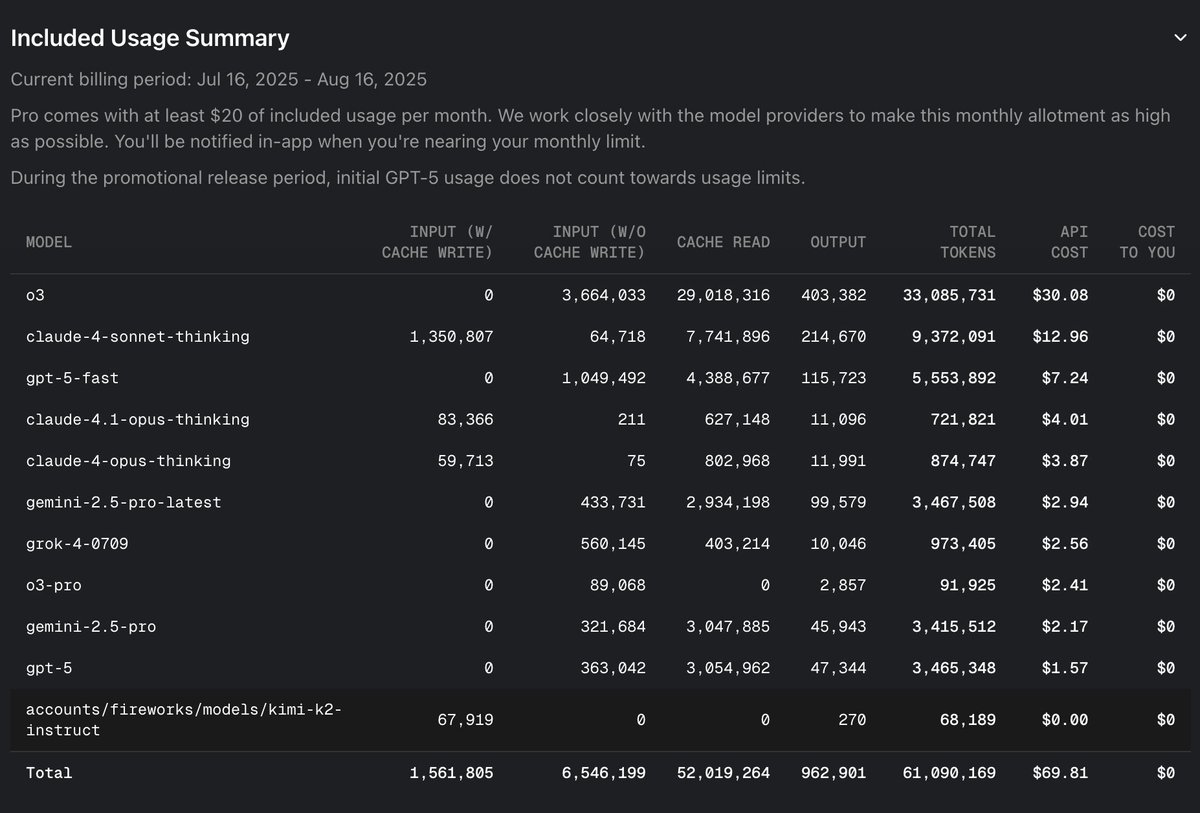Click the billing period date text
This screenshot has width=1200, height=813.
[x=219, y=79]
